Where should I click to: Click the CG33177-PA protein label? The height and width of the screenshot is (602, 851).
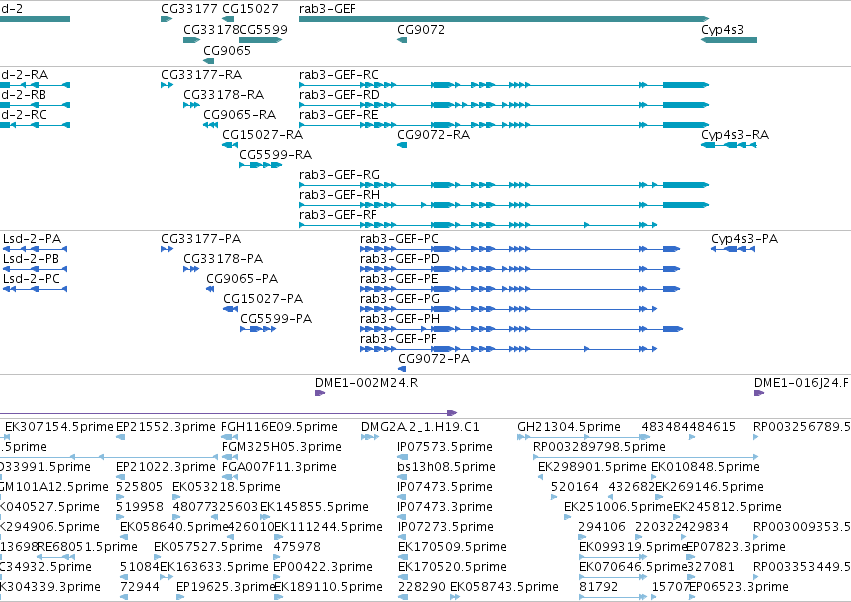coord(201,239)
